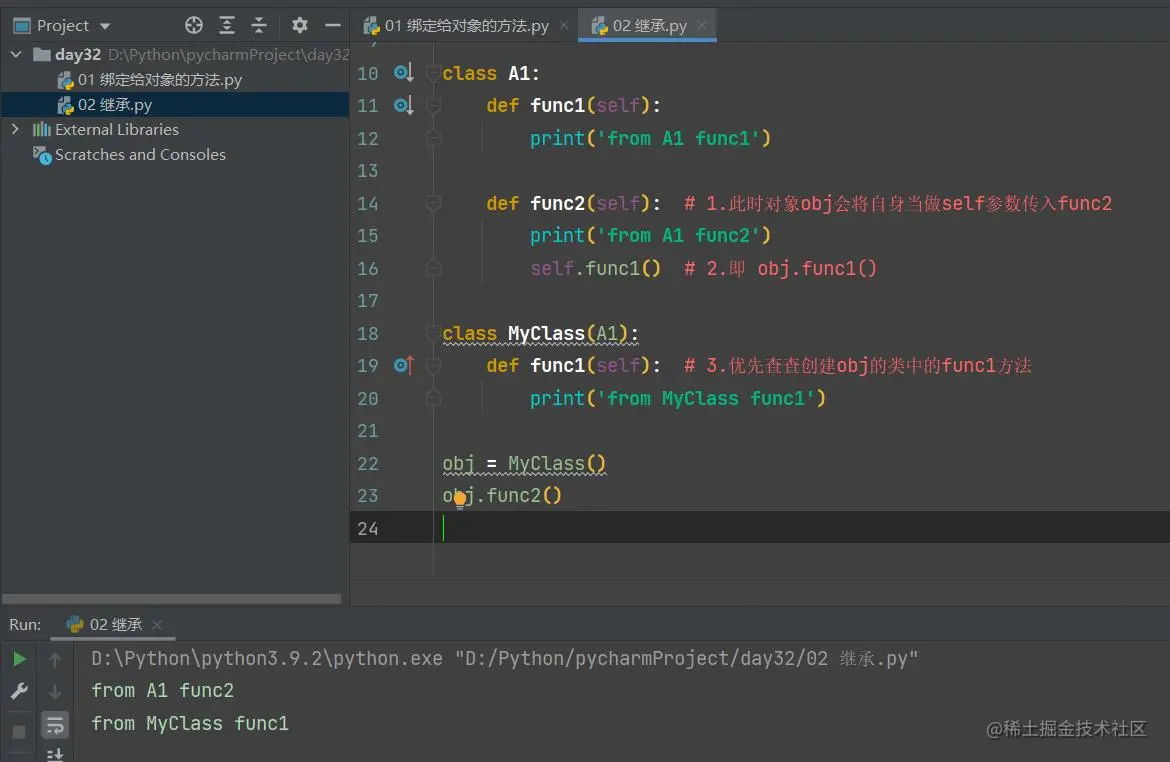Select 01 绑定给对象的方法.py in project tree

[x=160, y=80]
